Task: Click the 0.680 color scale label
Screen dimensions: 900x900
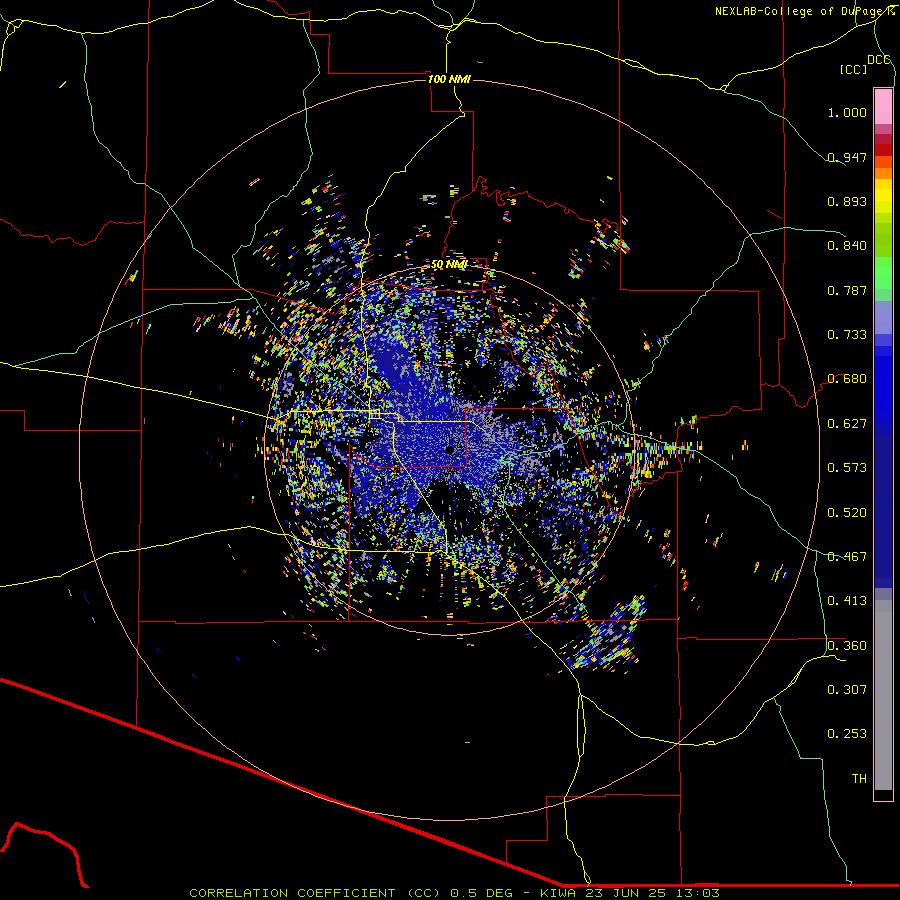Action: pos(847,379)
